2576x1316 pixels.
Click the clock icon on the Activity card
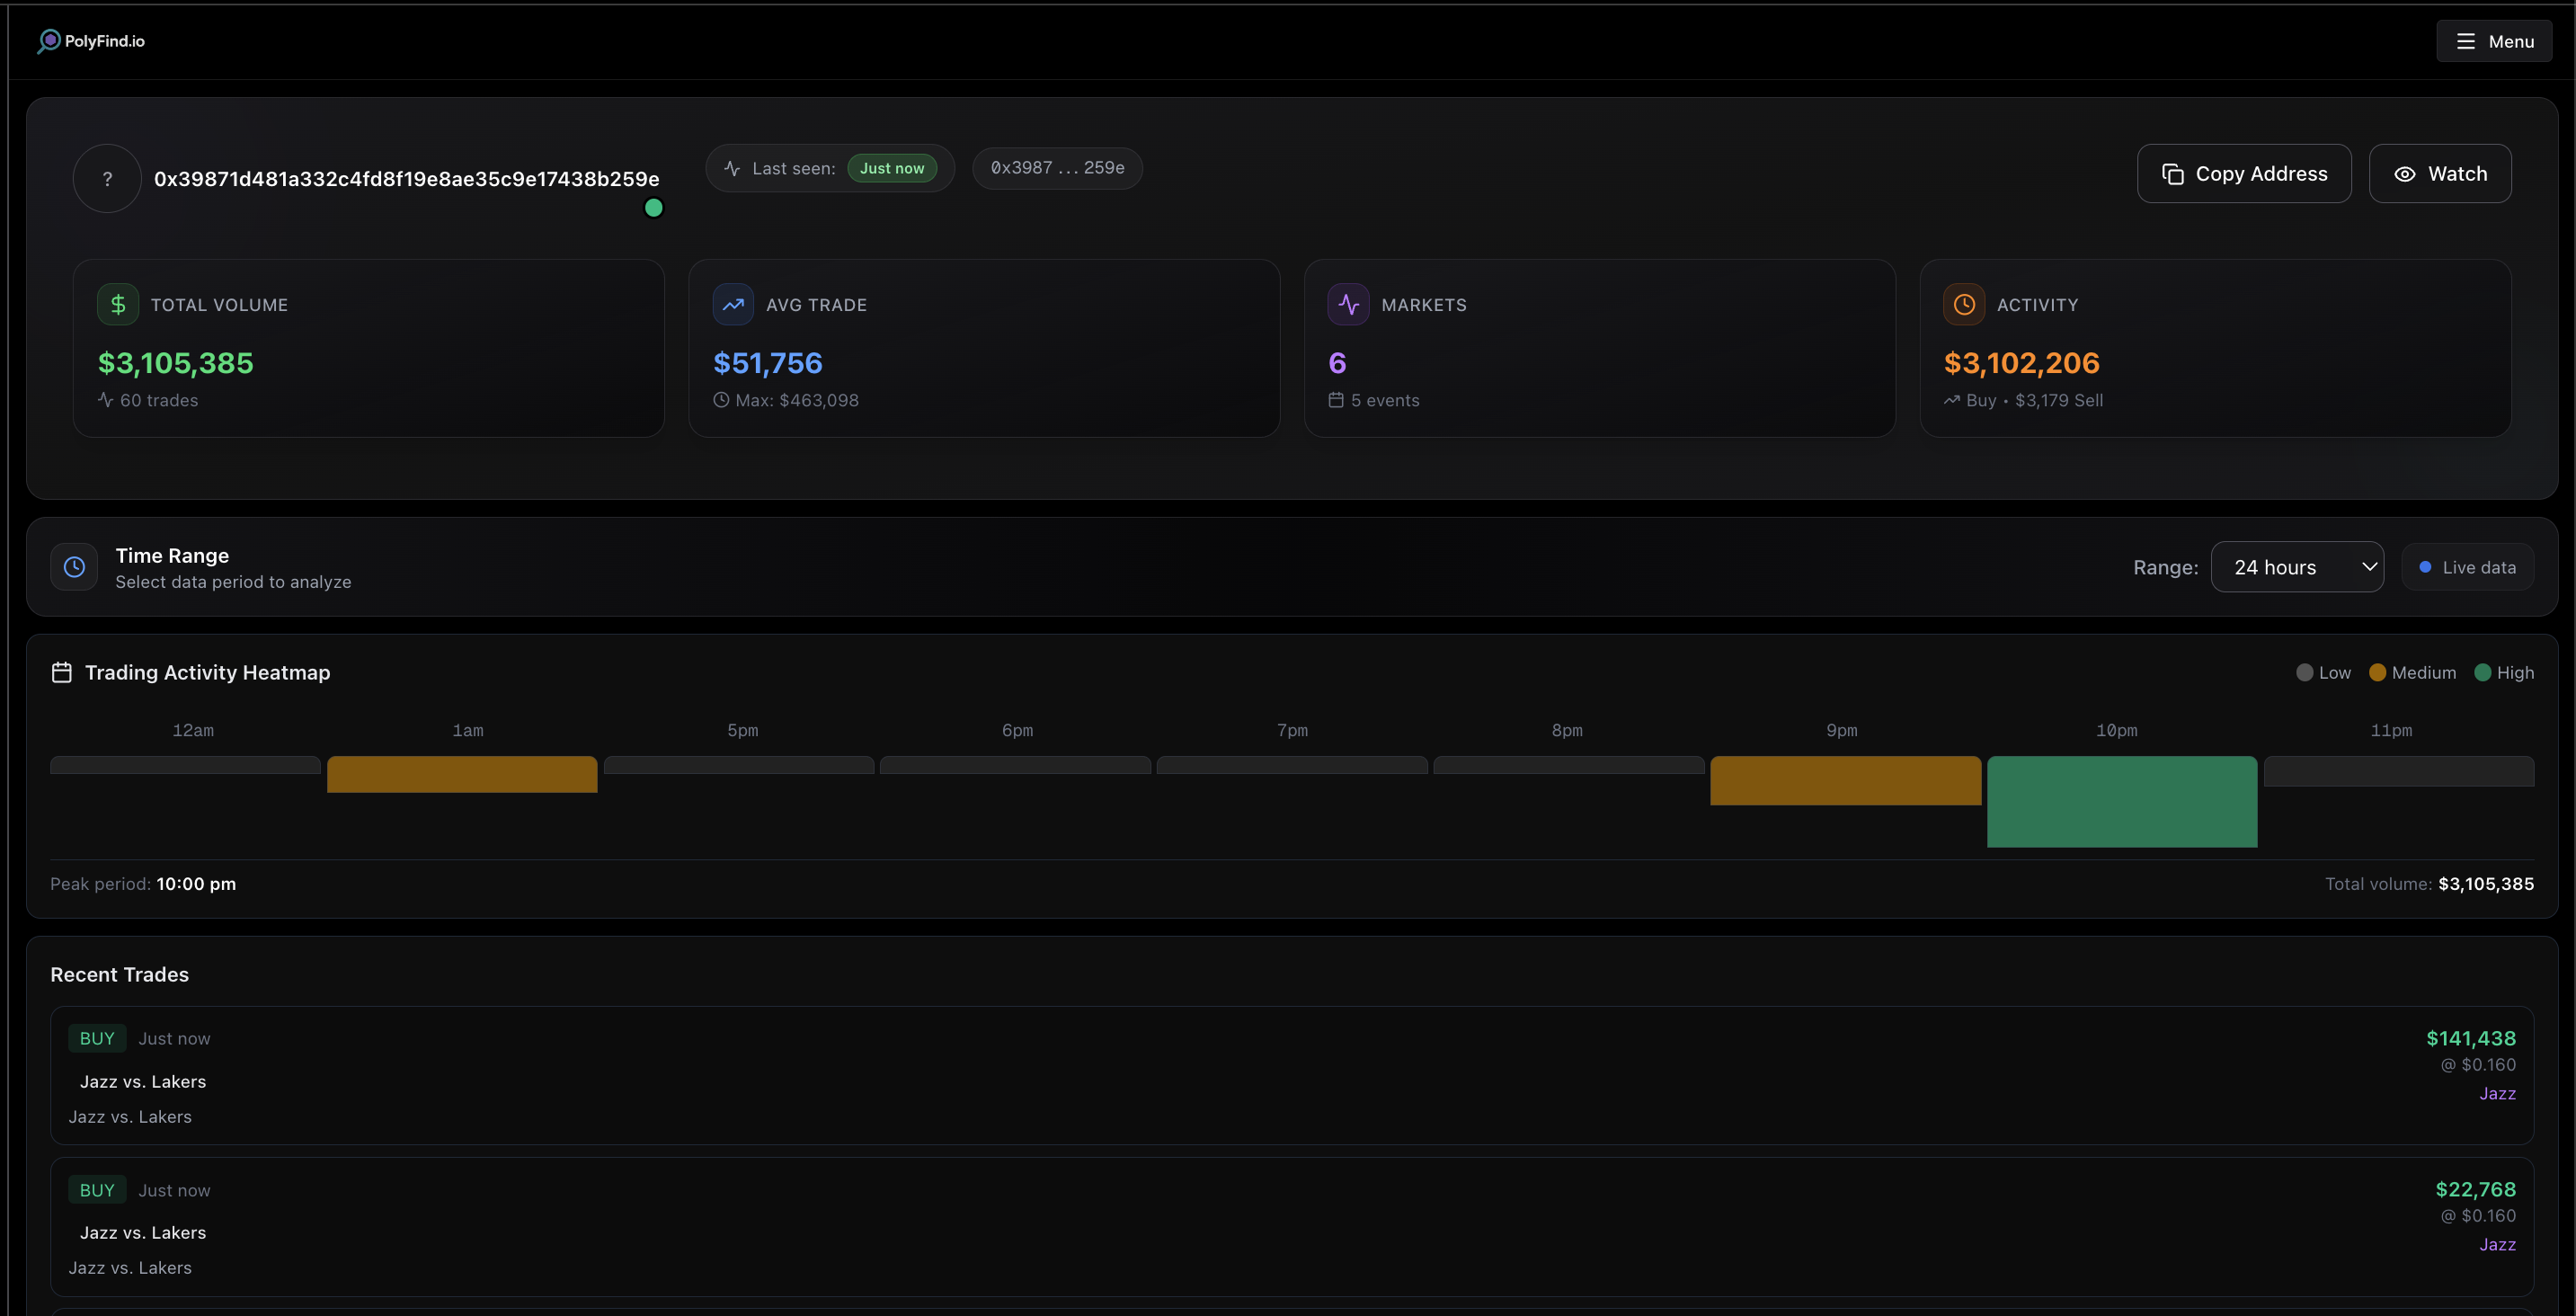(1963, 304)
